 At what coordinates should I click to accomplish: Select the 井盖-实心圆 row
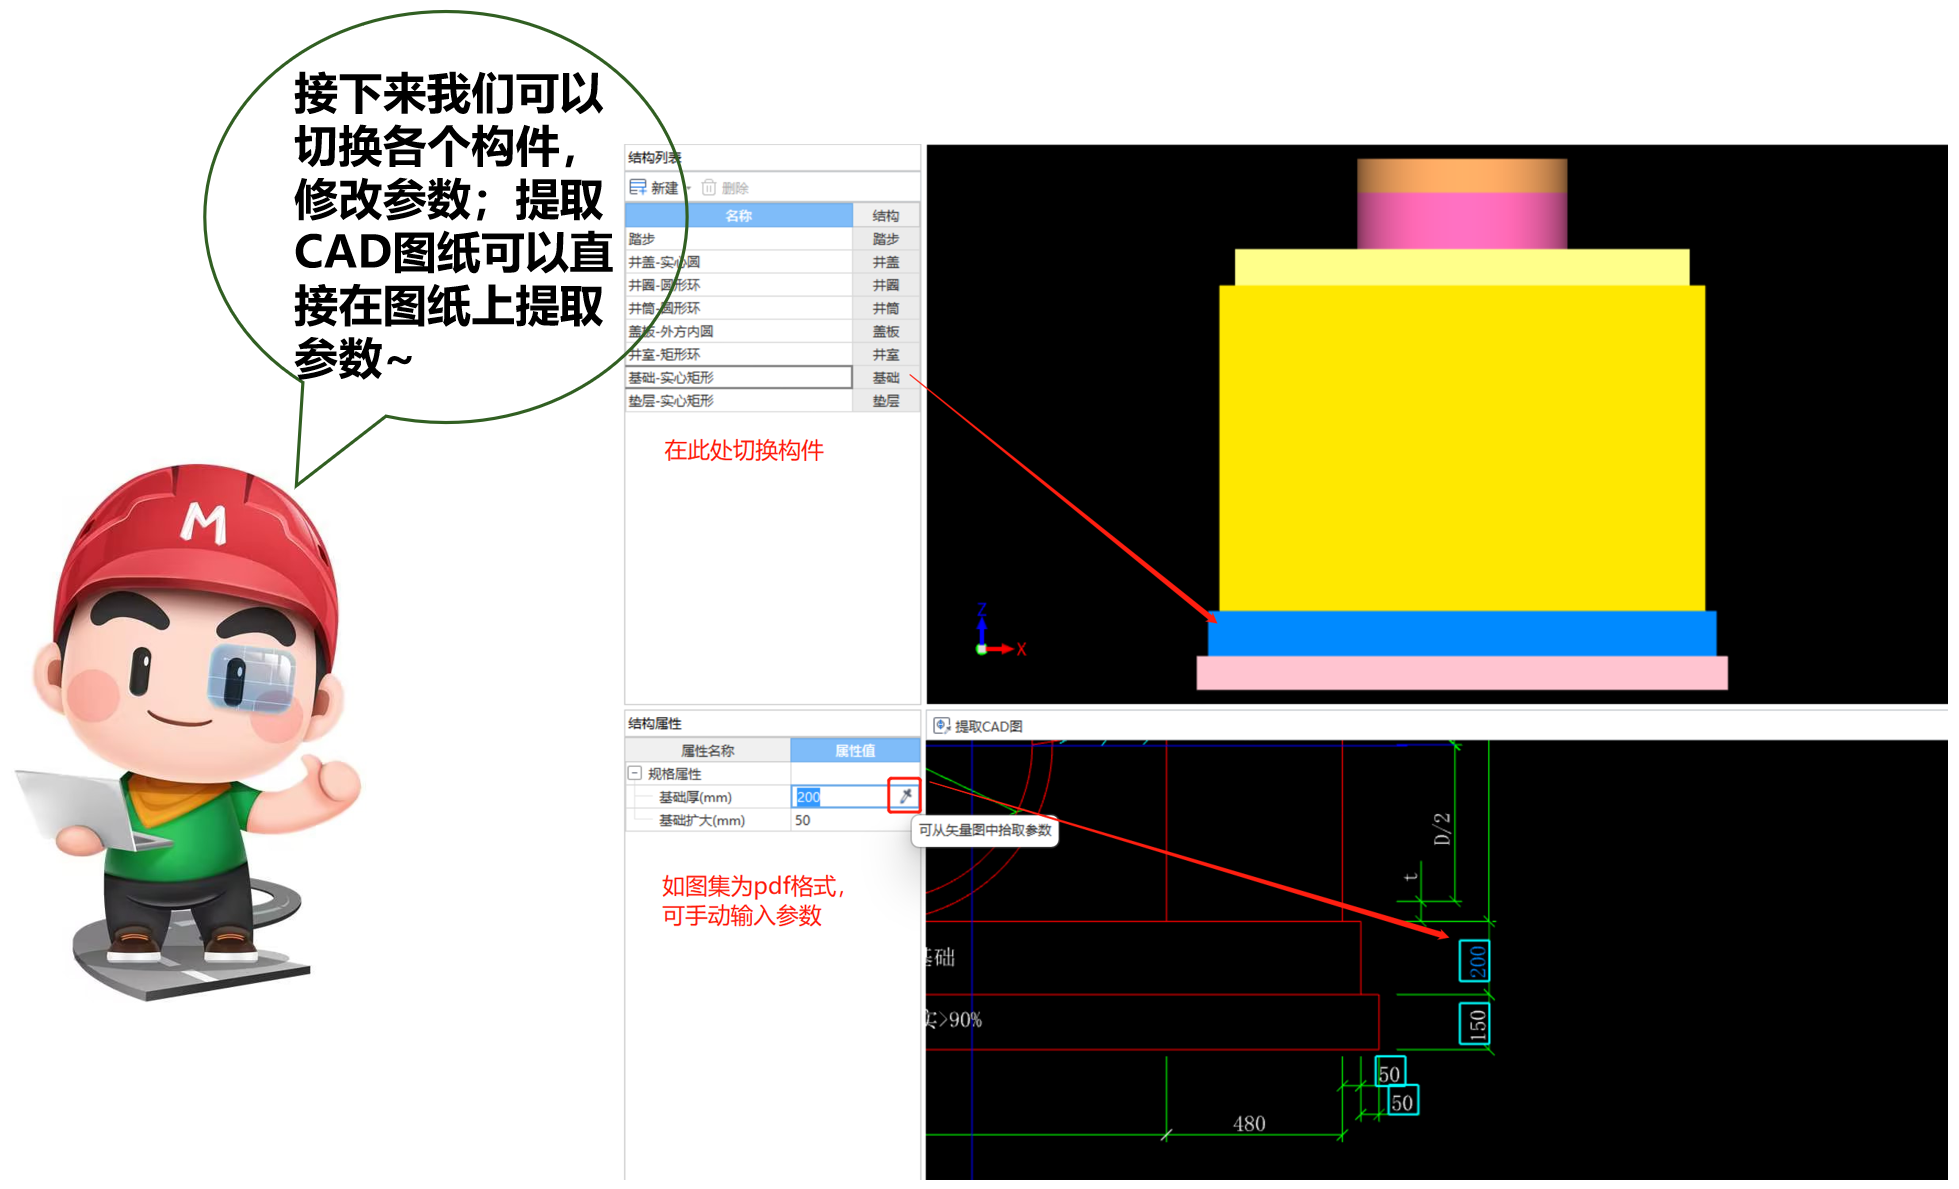(x=738, y=262)
